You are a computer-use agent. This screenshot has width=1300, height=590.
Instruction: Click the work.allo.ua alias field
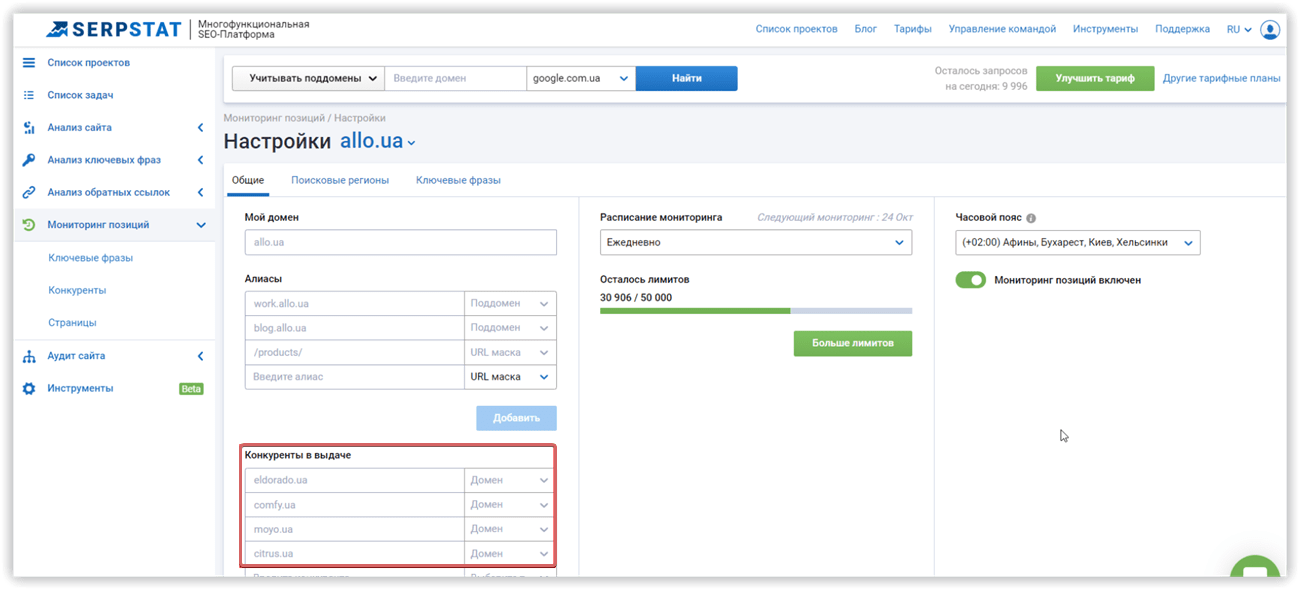pyautogui.click(x=354, y=304)
